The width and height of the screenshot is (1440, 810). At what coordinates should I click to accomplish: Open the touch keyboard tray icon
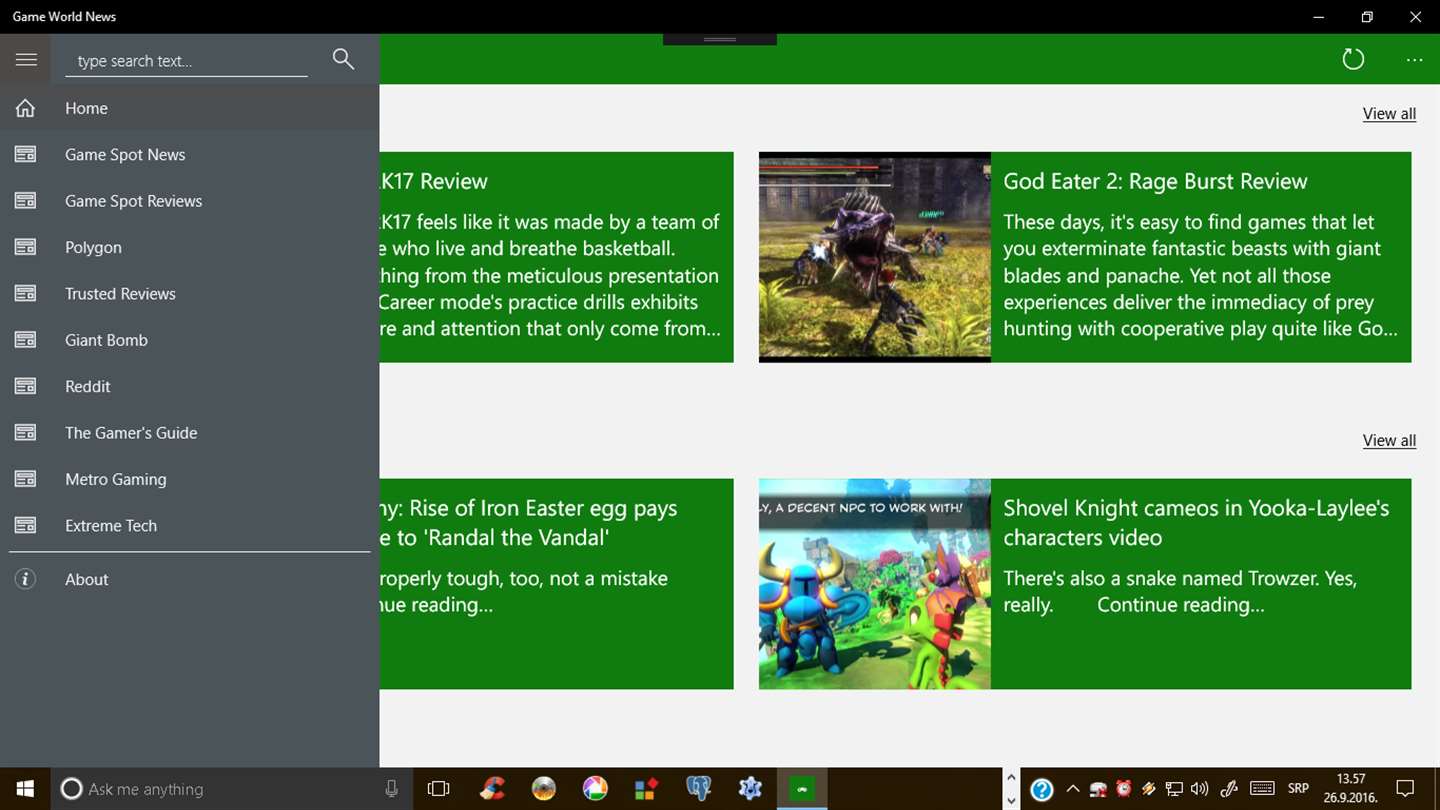1262,789
